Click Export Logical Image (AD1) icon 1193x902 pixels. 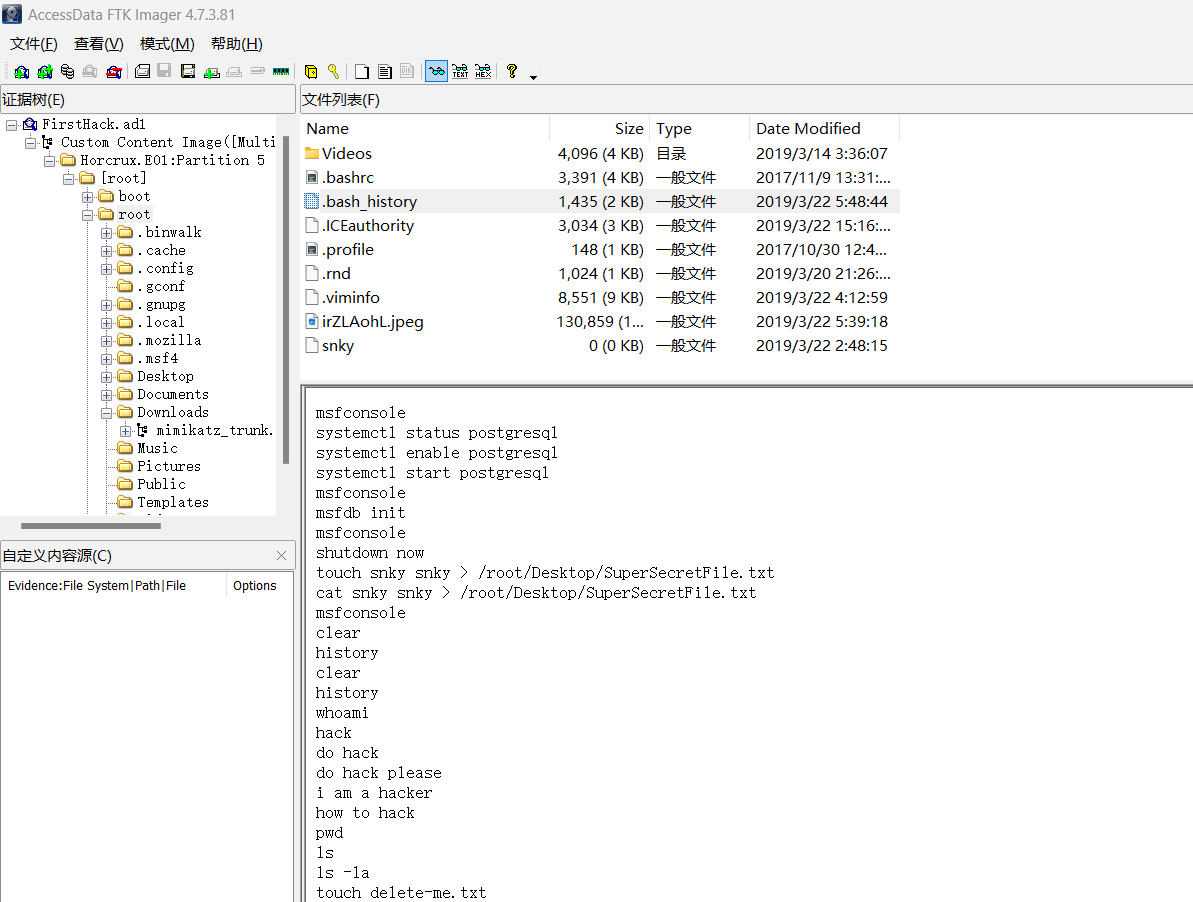[188, 71]
